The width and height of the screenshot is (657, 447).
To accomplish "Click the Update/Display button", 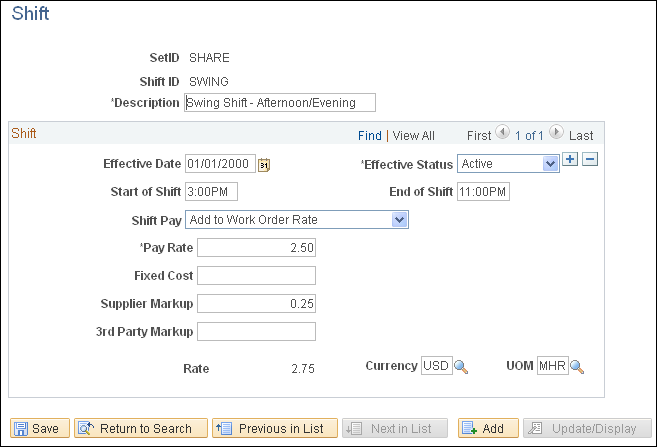I will click(587, 428).
